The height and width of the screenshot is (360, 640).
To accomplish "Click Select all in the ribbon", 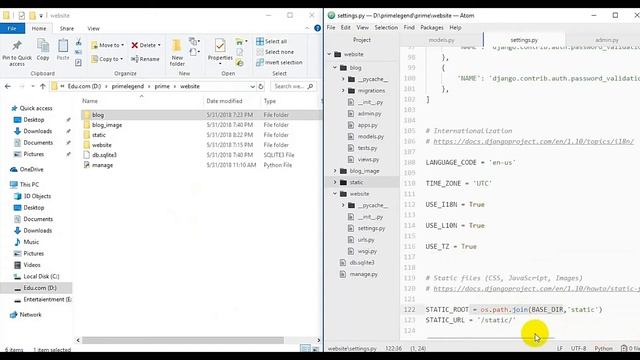I will click(x=271, y=41).
